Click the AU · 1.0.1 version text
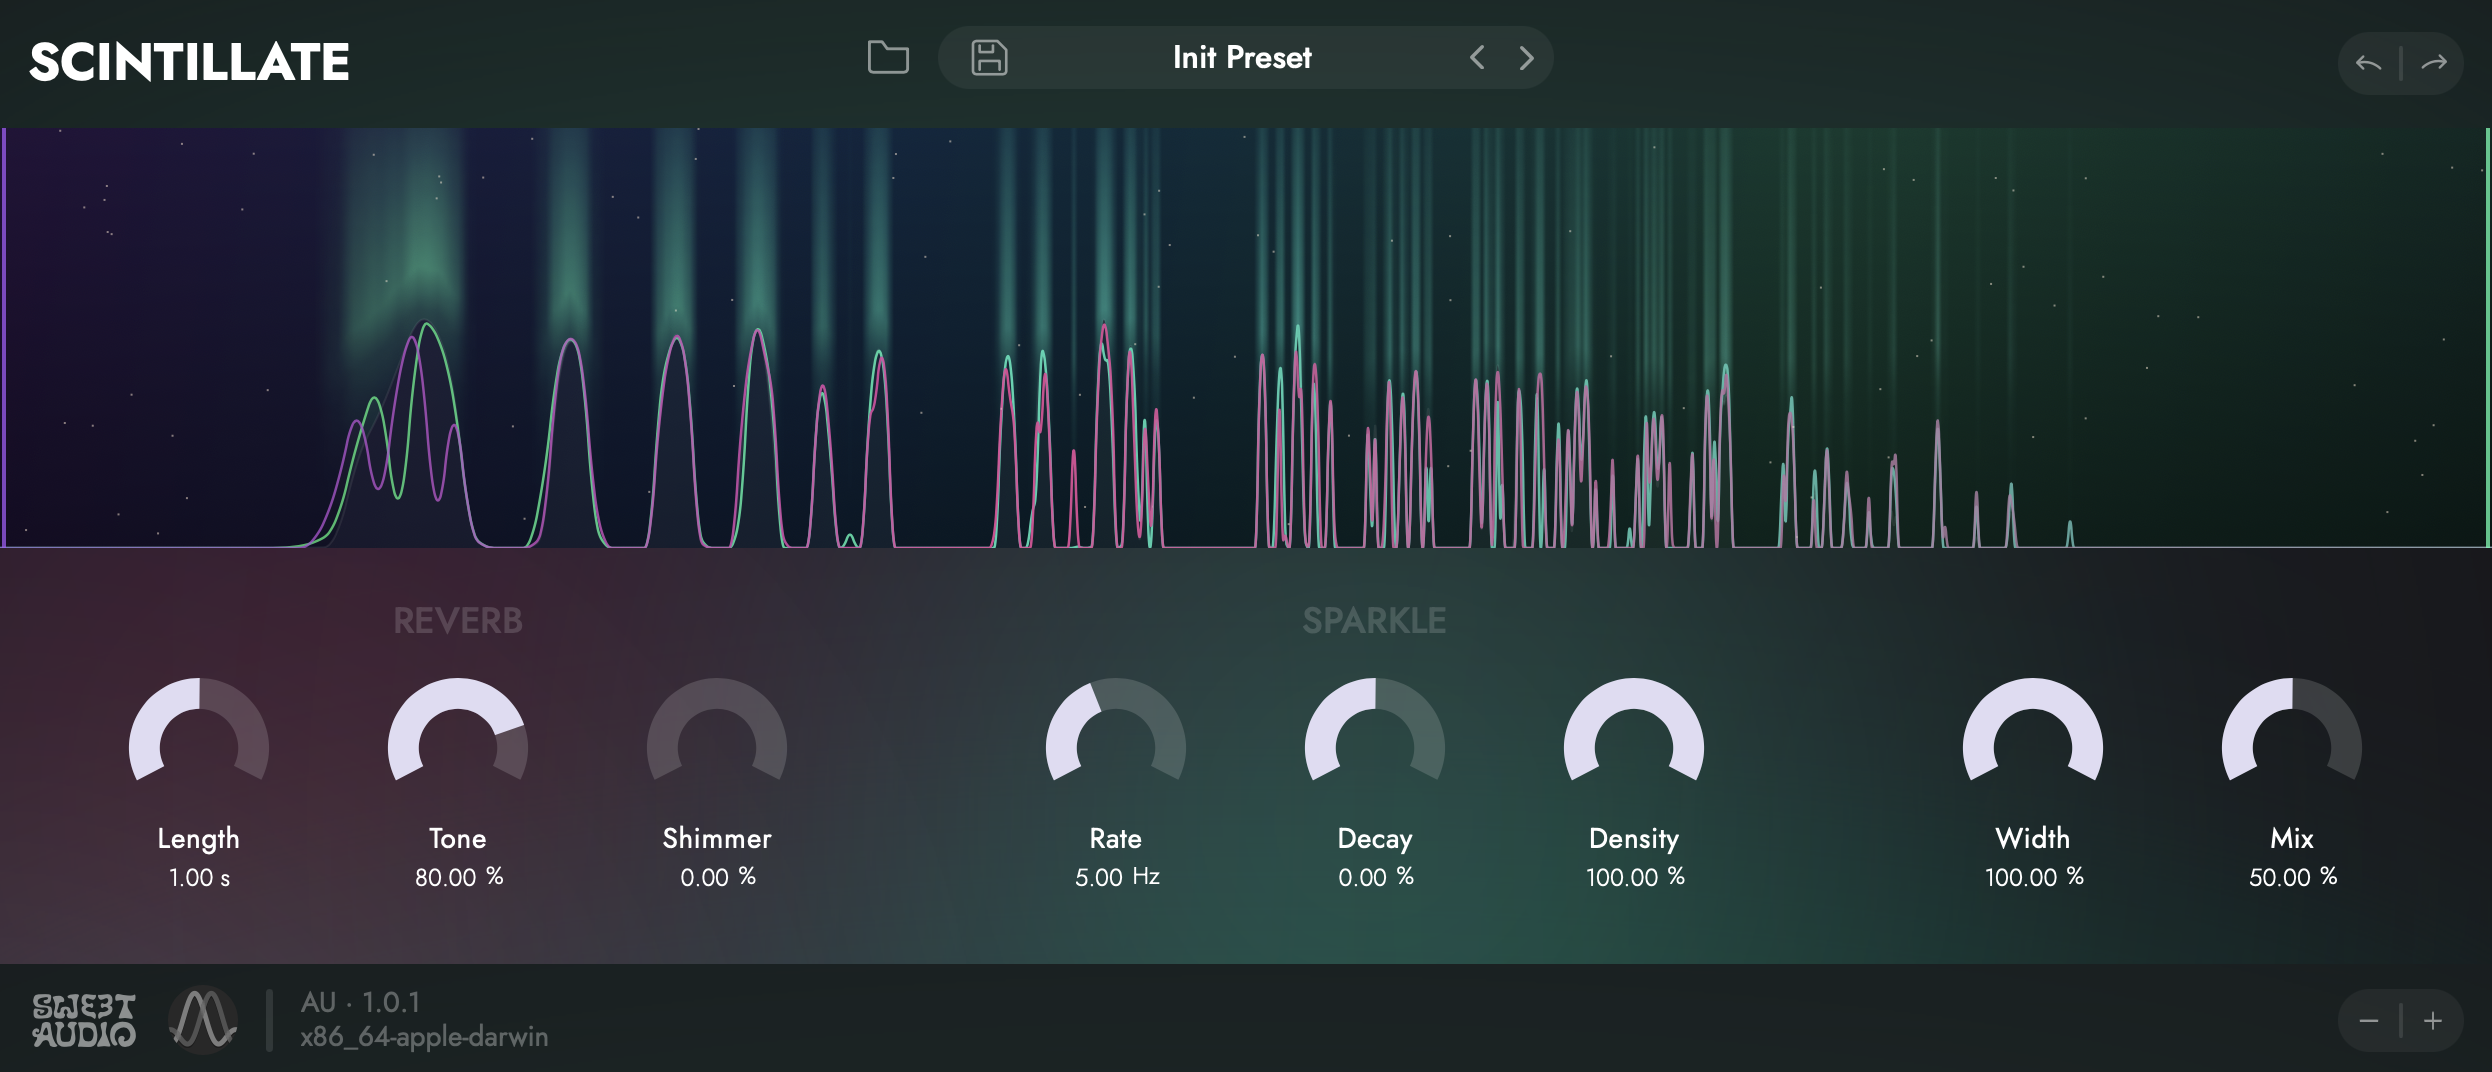This screenshot has height=1072, width=2492. coord(361,1002)
